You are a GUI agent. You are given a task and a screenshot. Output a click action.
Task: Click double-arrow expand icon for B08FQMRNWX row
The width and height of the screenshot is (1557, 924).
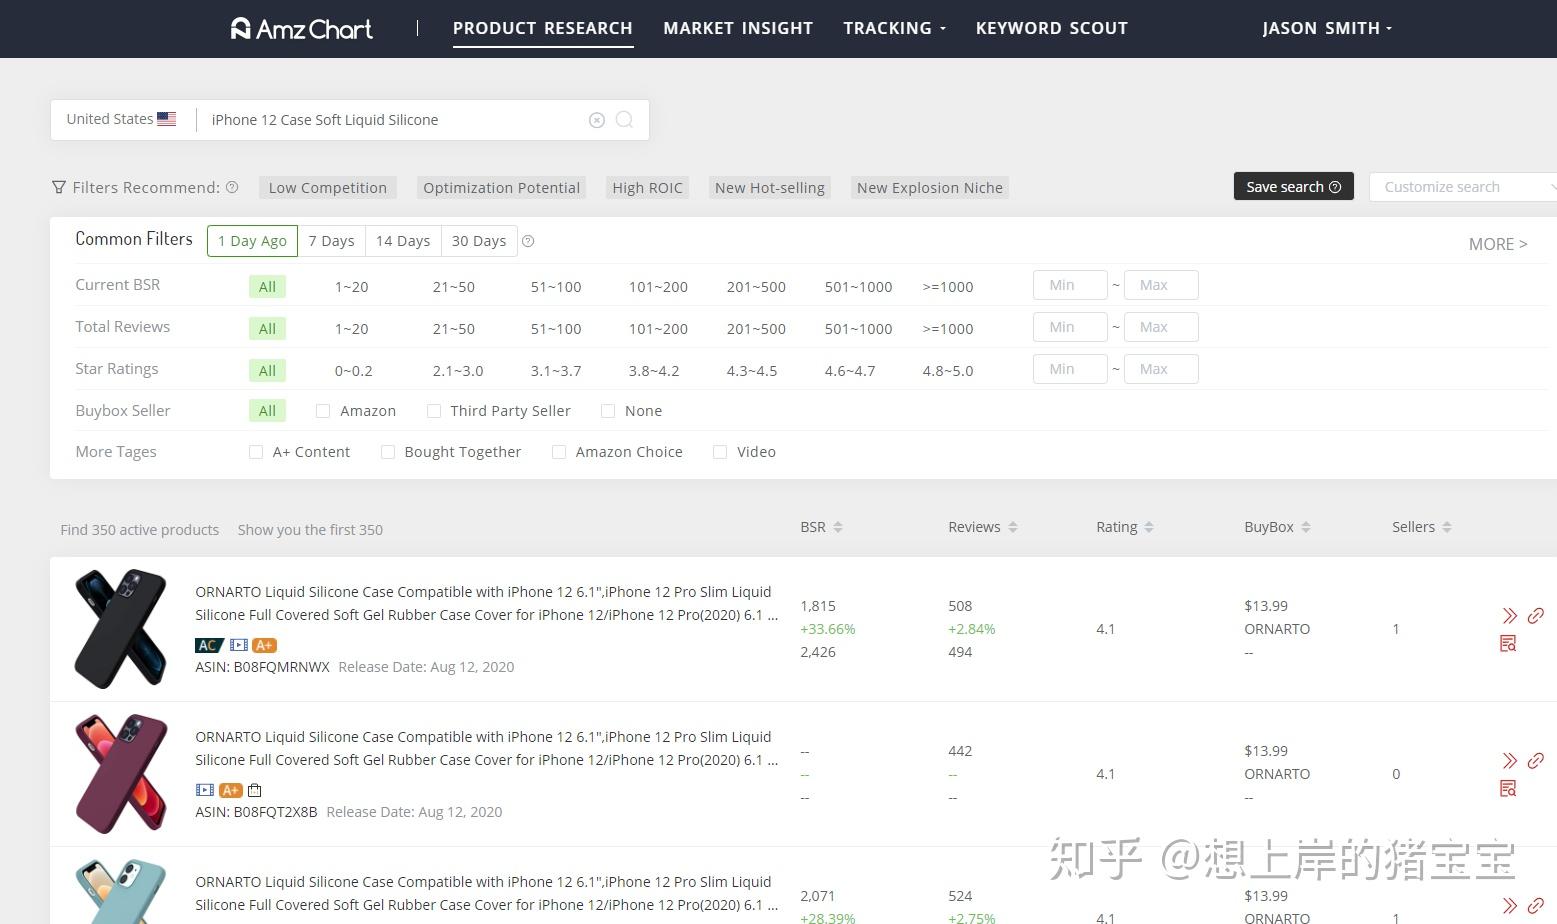pyautogui.click(x=1510, y=616)
